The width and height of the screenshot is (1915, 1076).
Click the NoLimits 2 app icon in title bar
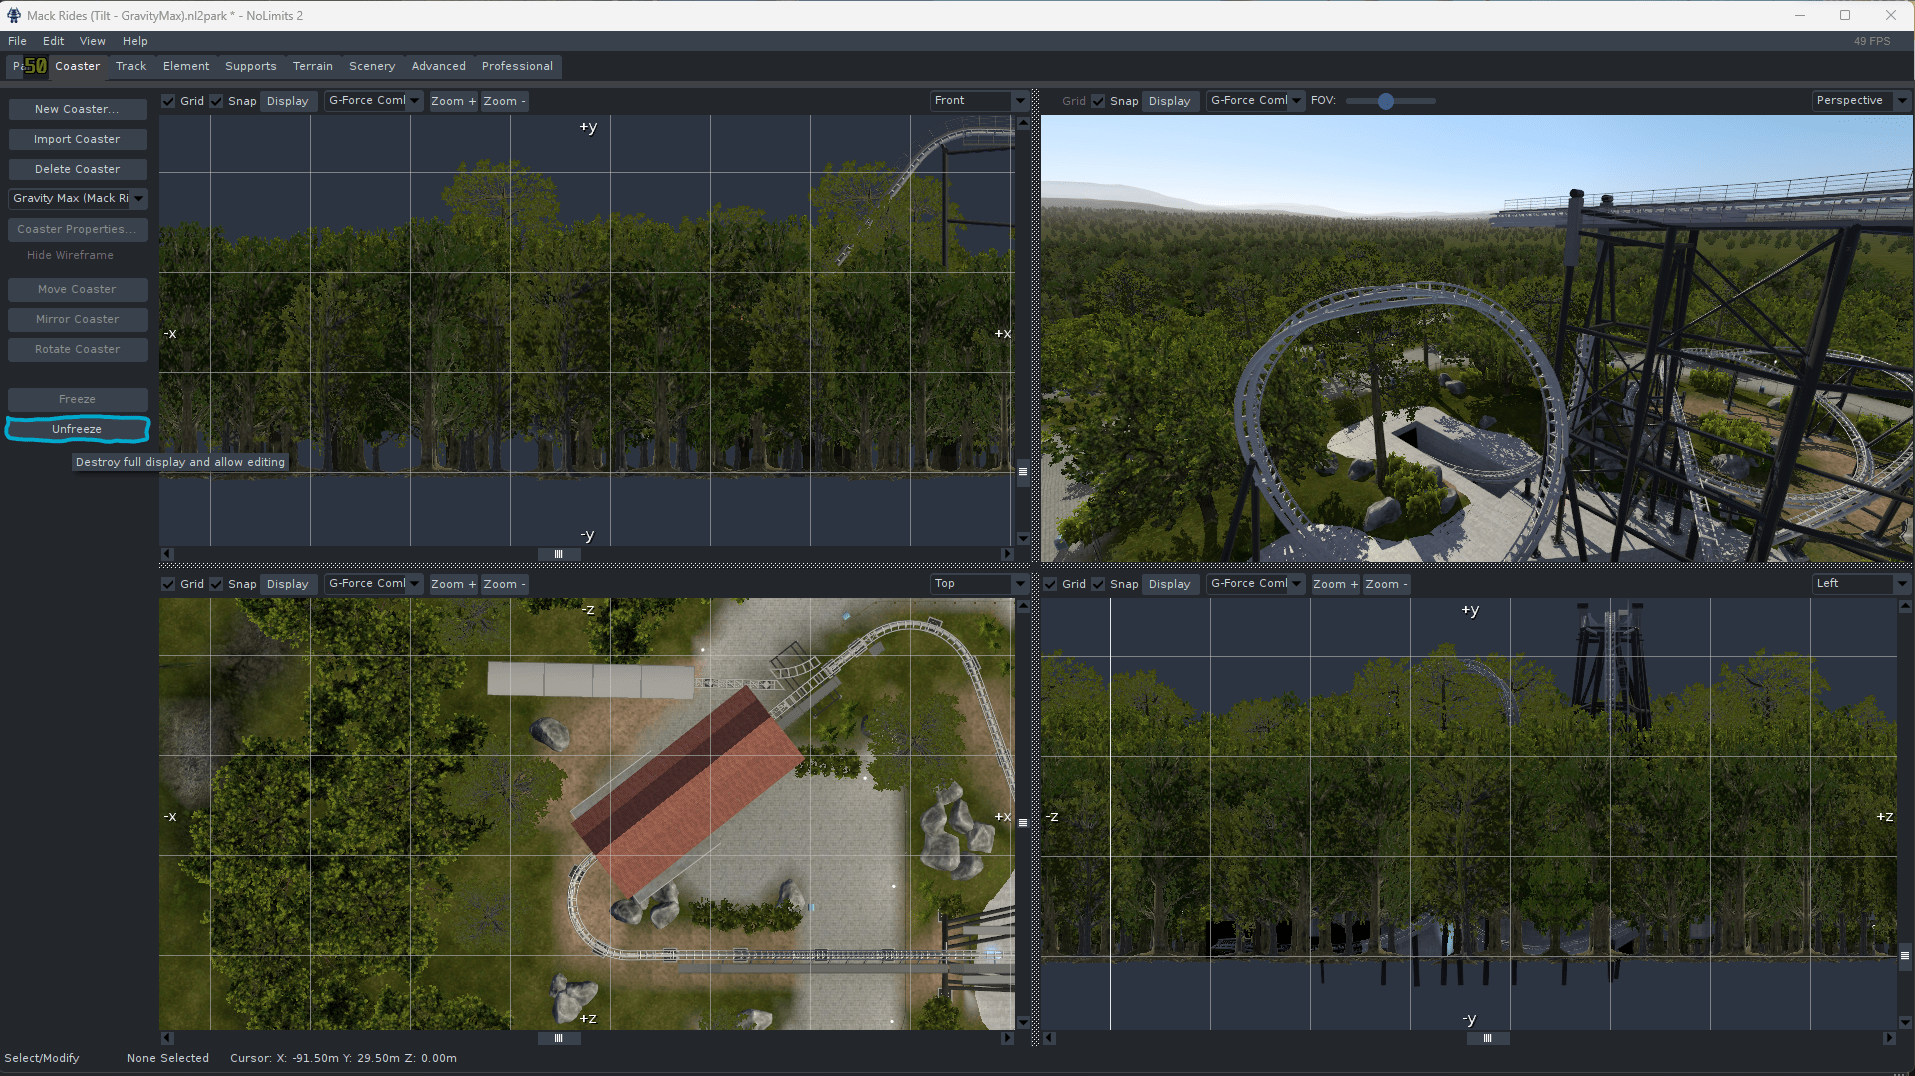[x=14, y=15]
